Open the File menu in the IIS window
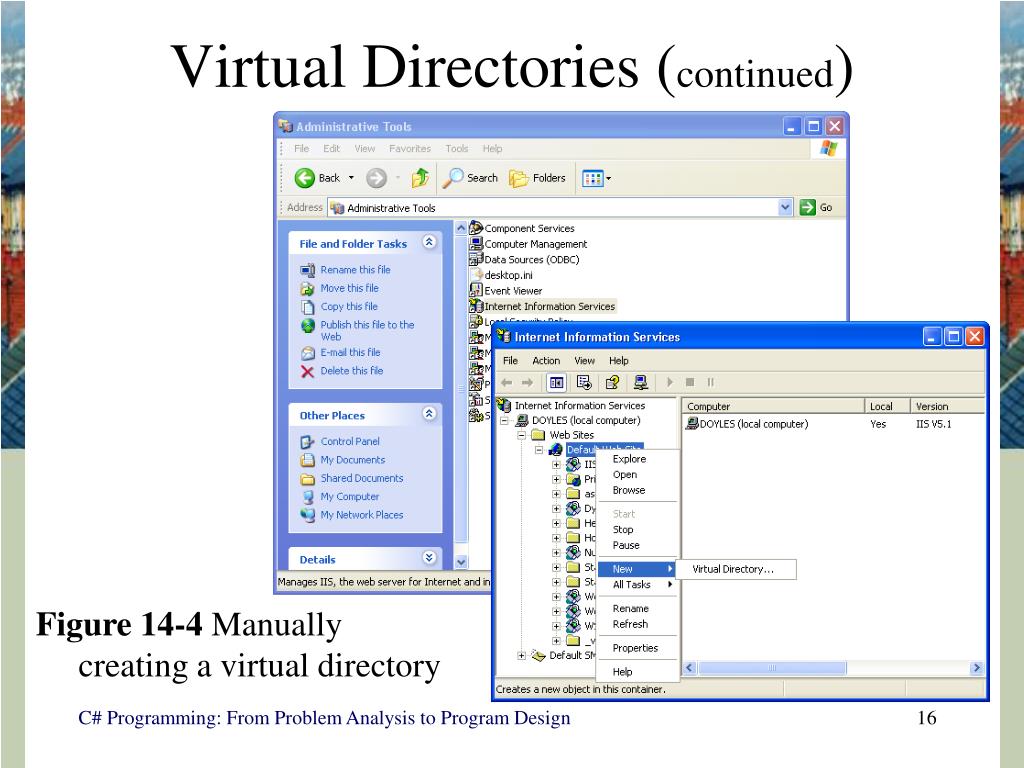The image size is (1024, 768). (510, 360)
